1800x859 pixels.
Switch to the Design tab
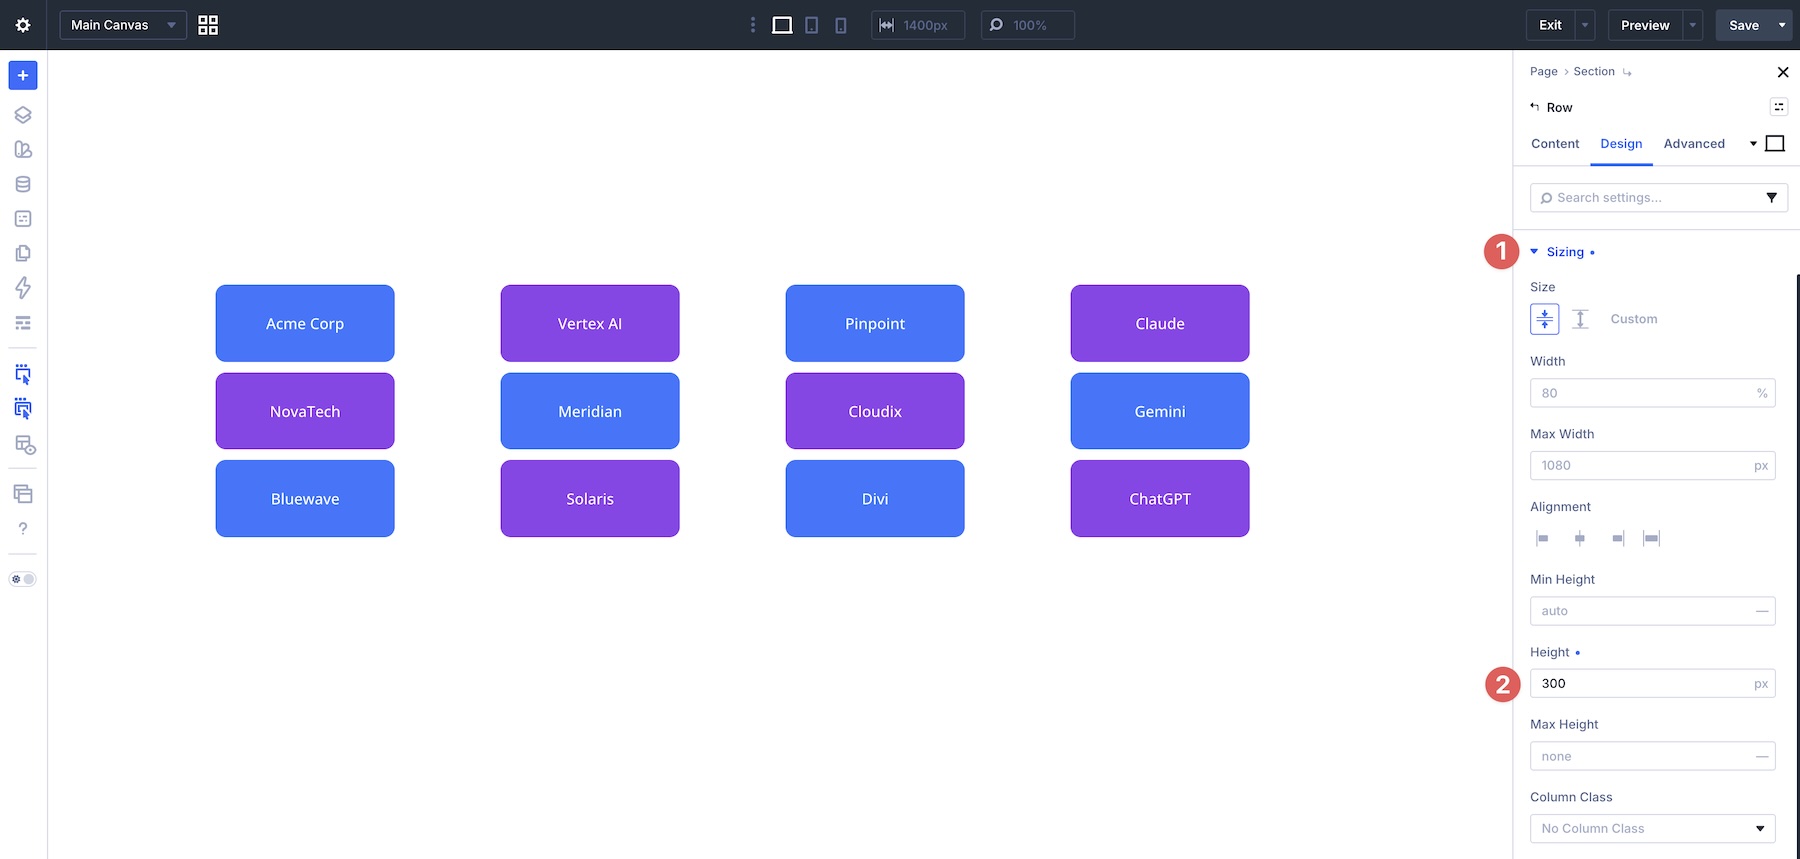(x=1621, y=144)
